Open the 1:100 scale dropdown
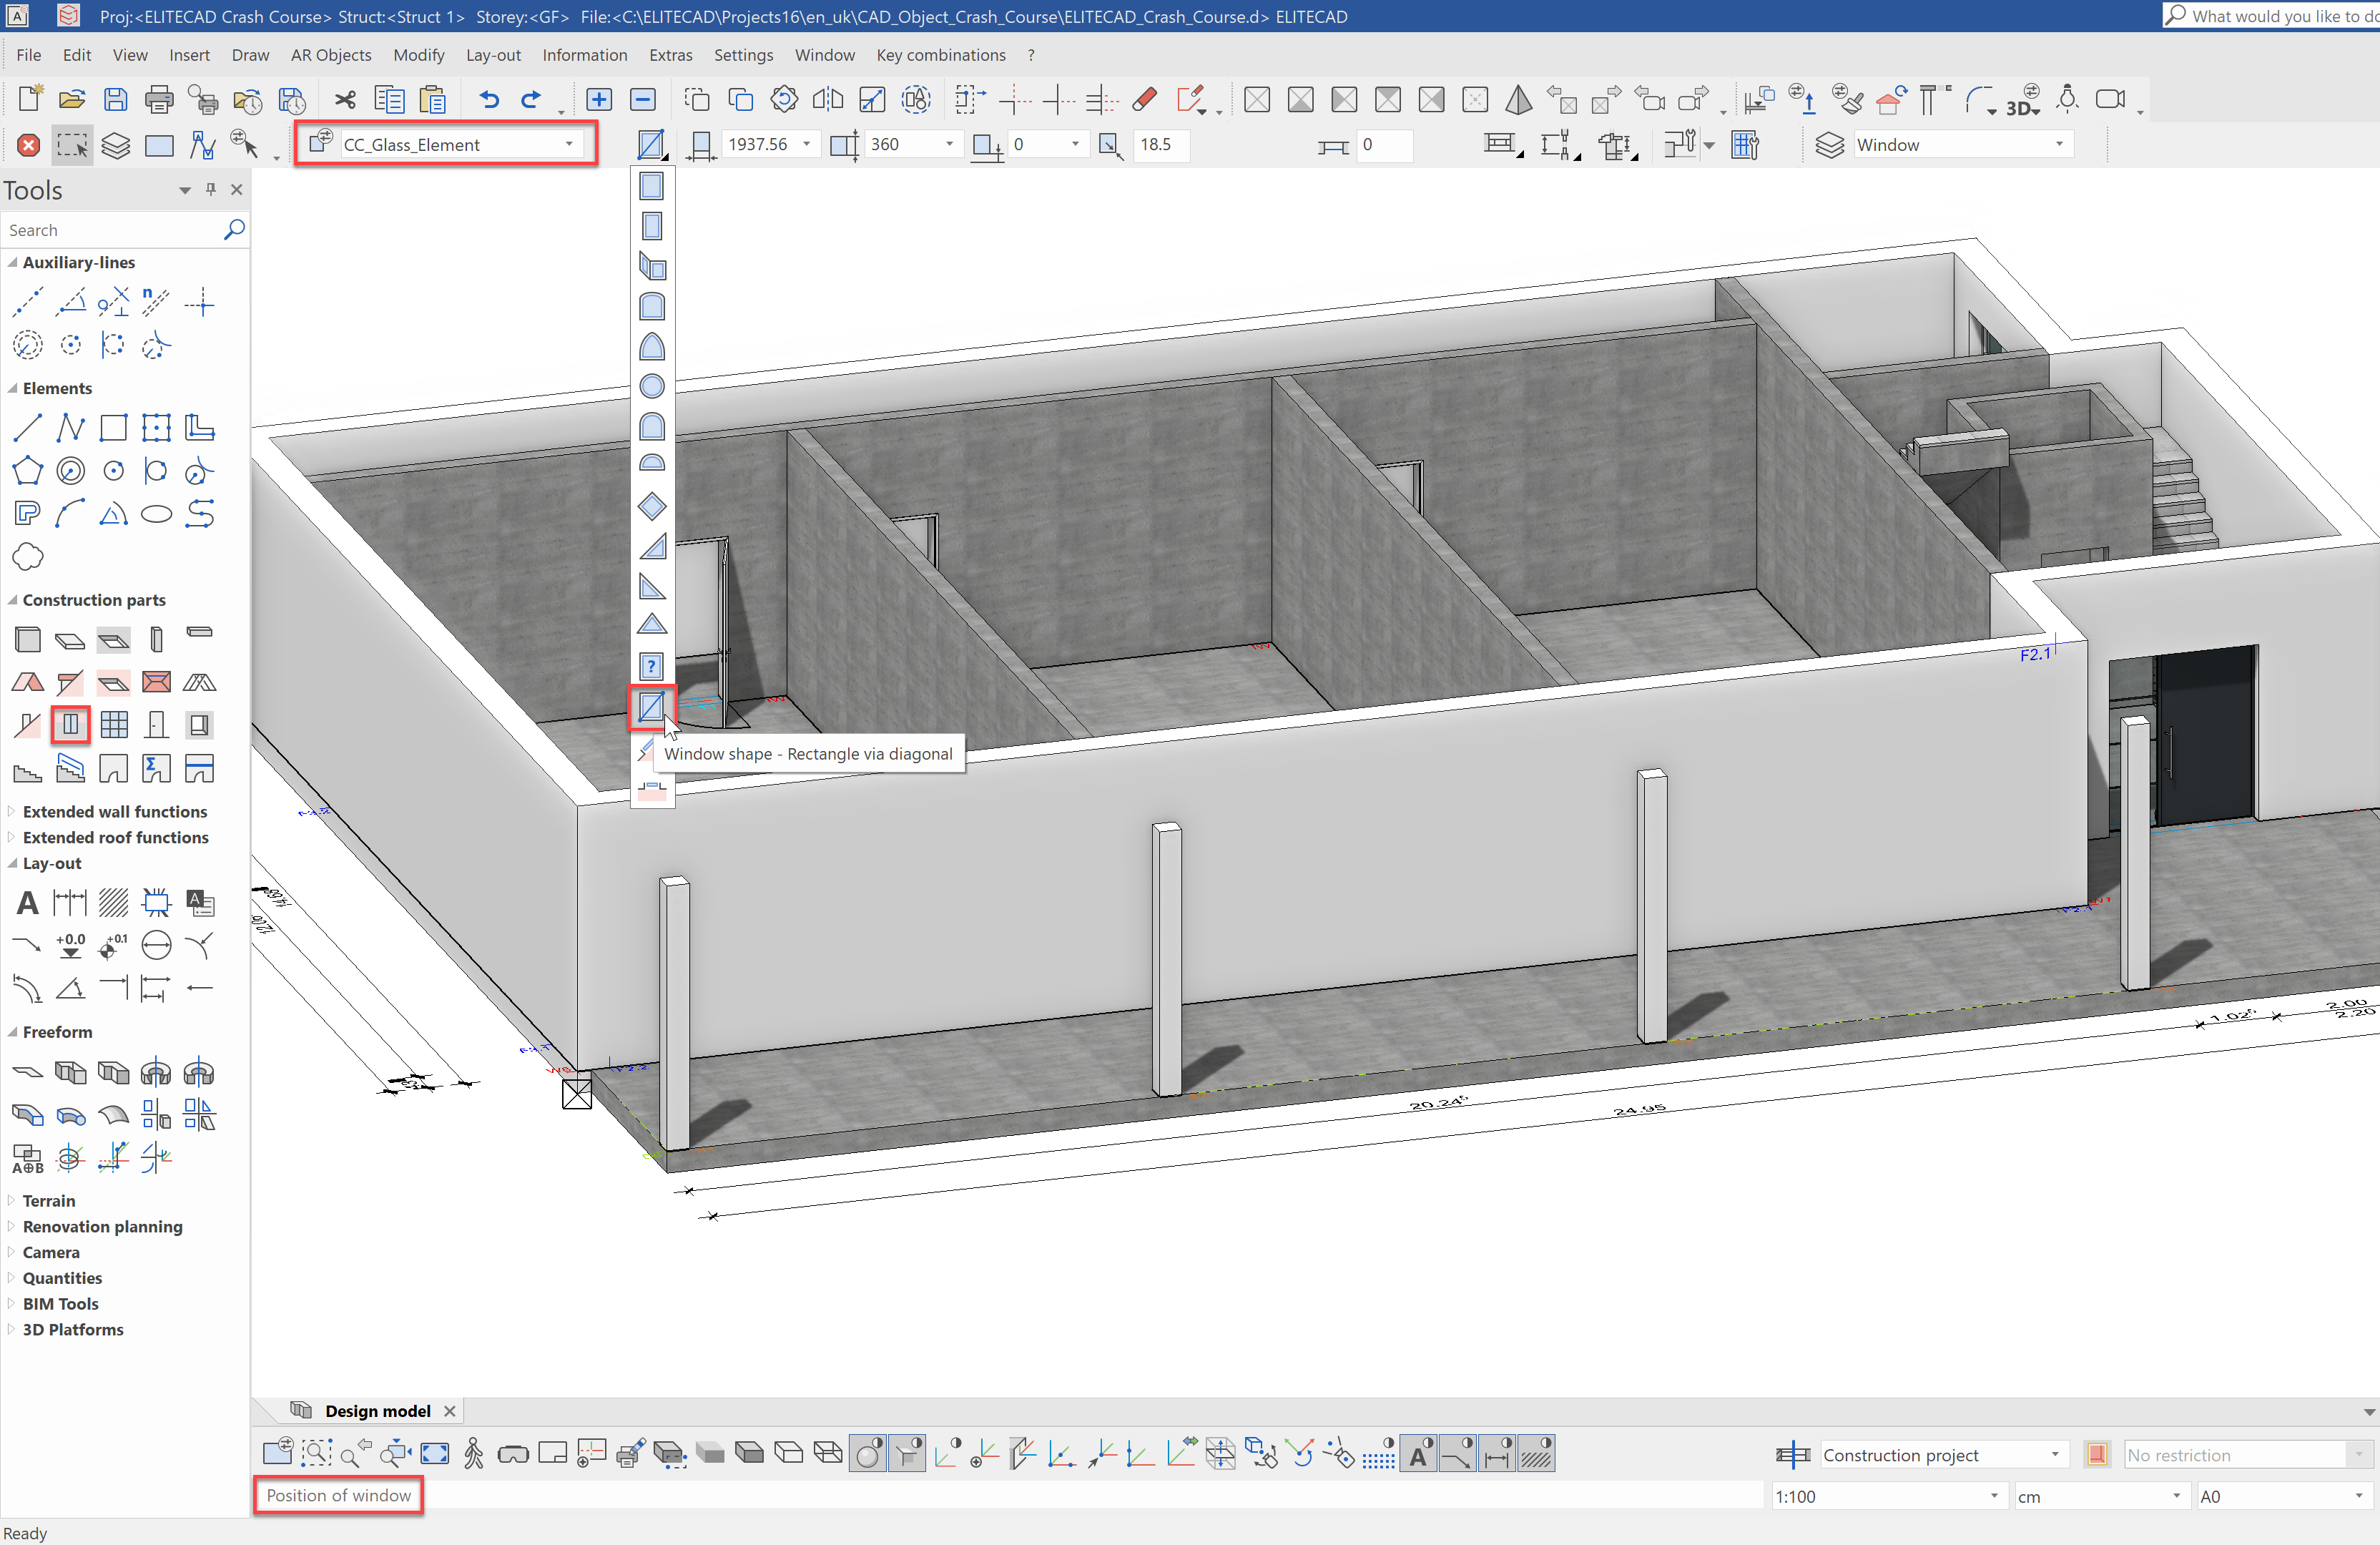2380x1545 pixels. (x=1994, y=1496)
